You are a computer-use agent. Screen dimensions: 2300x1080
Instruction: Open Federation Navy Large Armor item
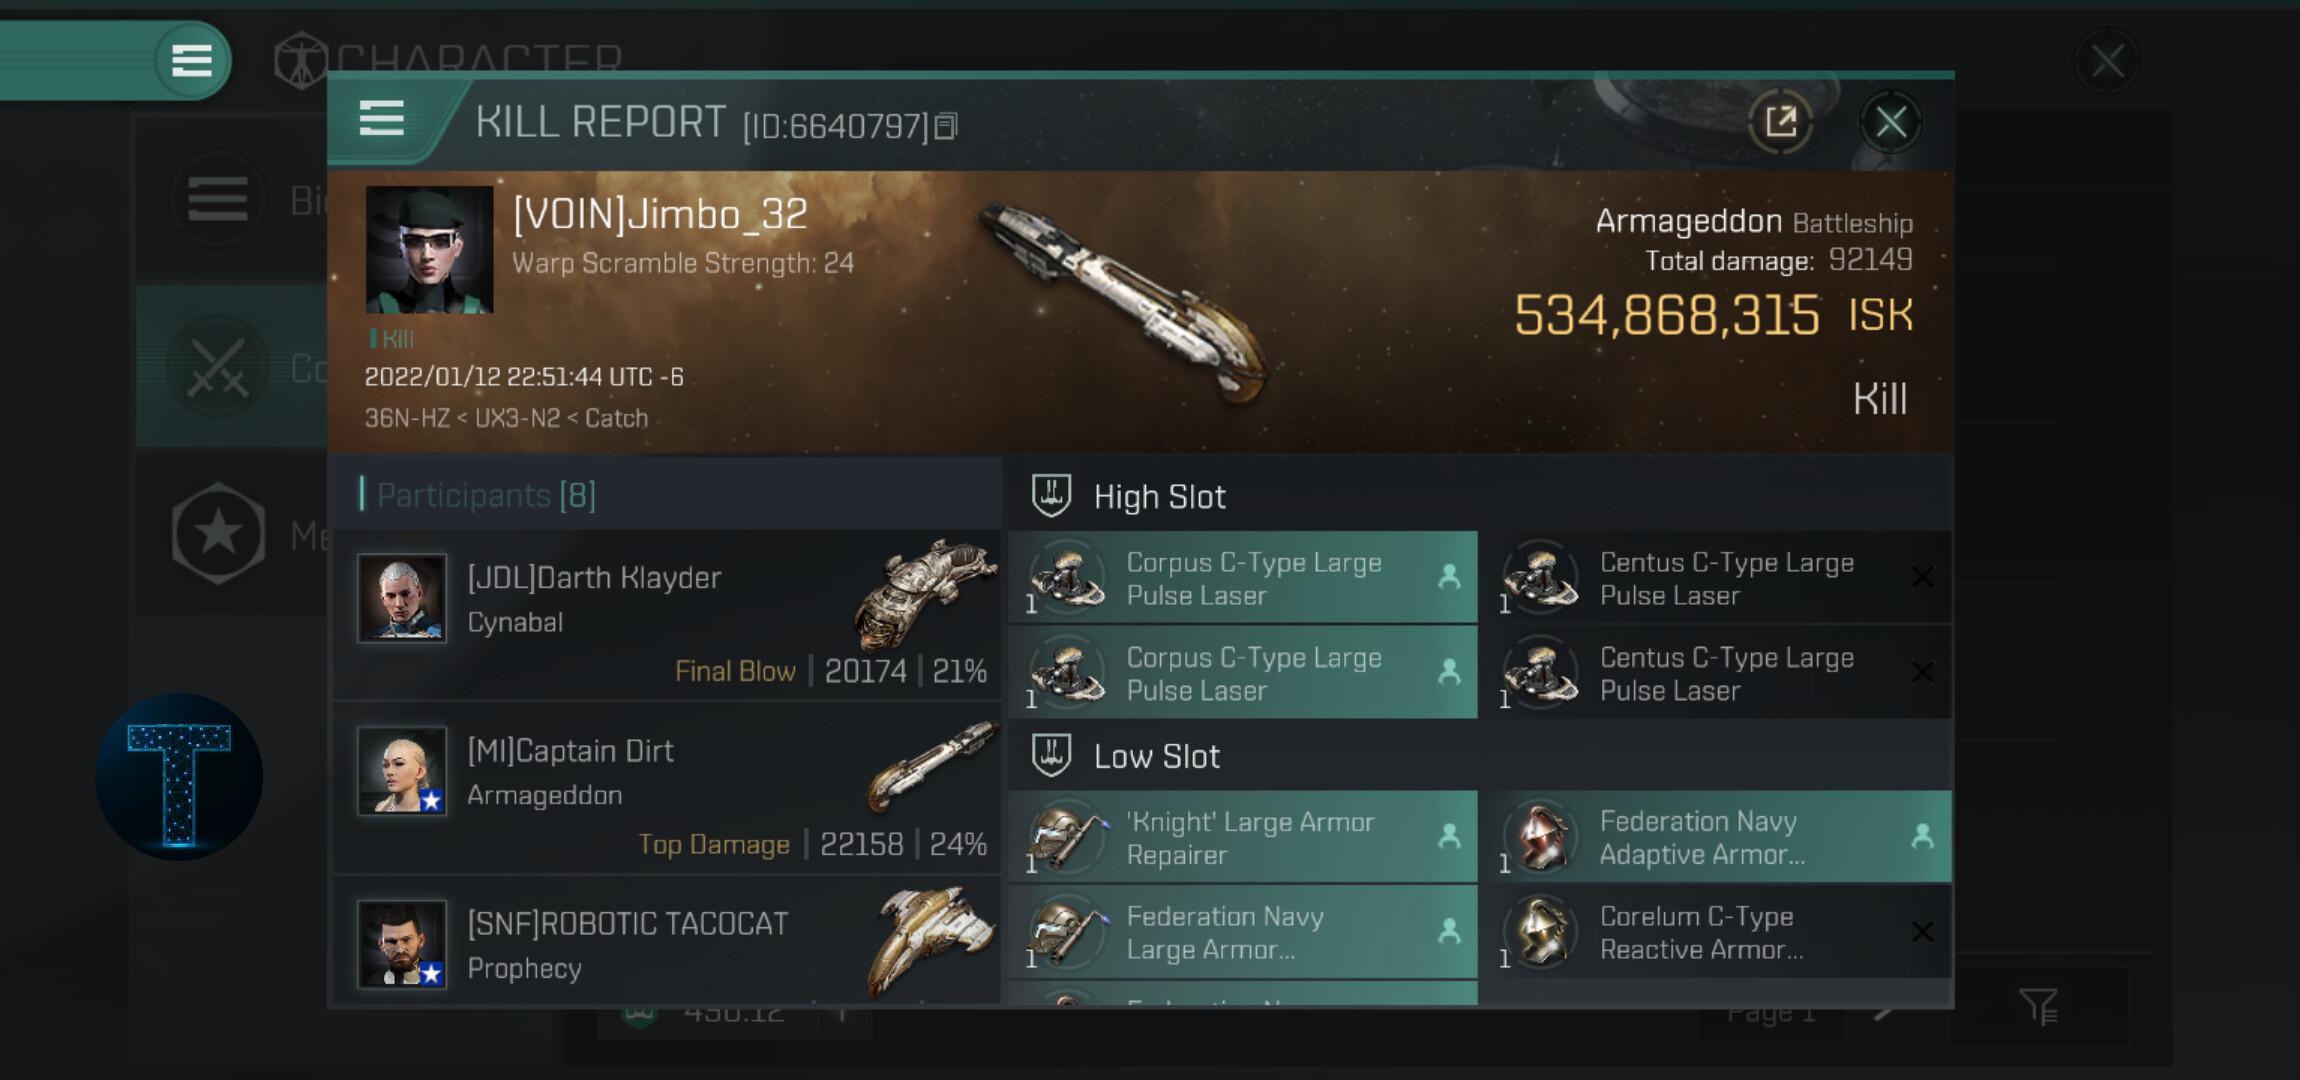(1243, 932)
